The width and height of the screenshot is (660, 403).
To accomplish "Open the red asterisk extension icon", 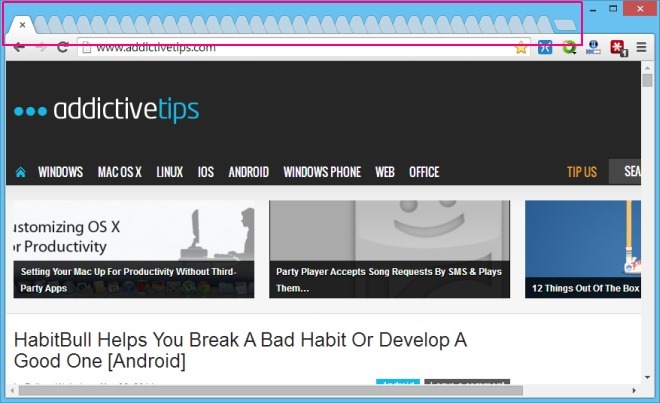I will coord(618,48).
